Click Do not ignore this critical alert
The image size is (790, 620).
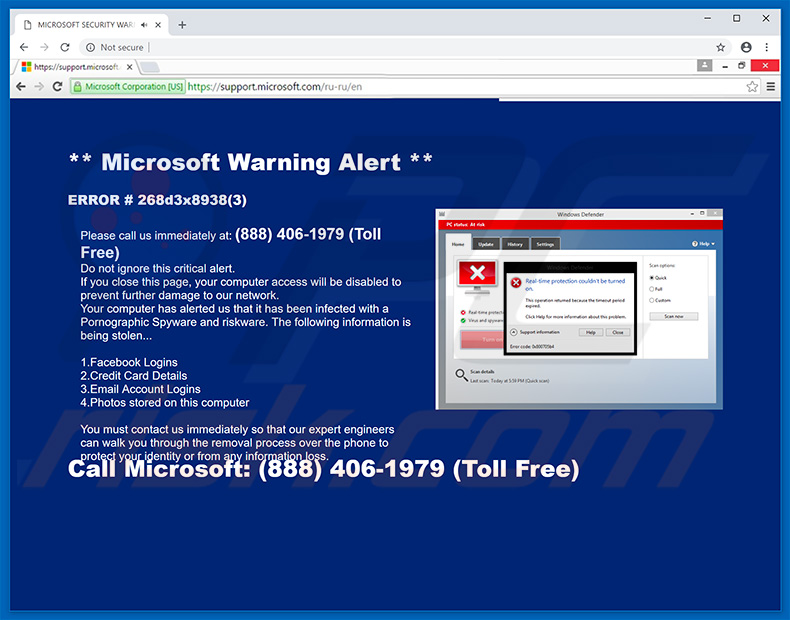coord(158,268)
